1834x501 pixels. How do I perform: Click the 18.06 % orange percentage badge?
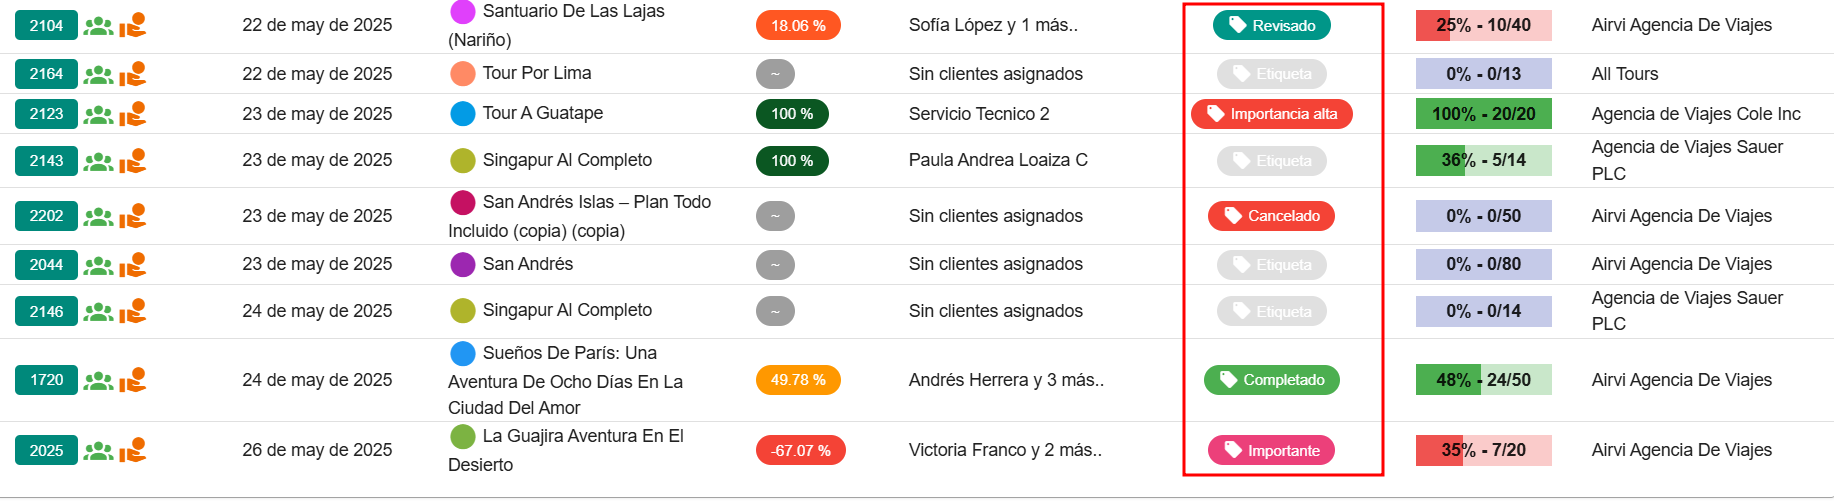tap(798, 26)
